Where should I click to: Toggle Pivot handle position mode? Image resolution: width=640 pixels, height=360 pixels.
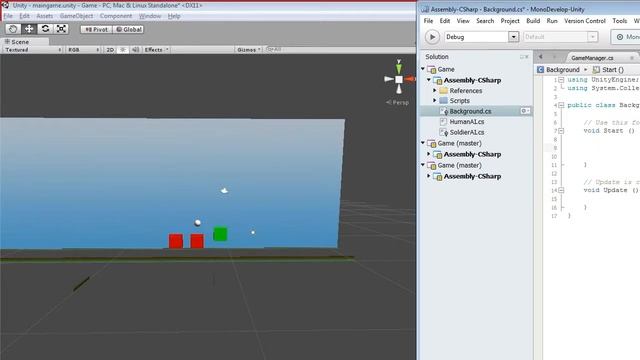(x=96, y=29)
